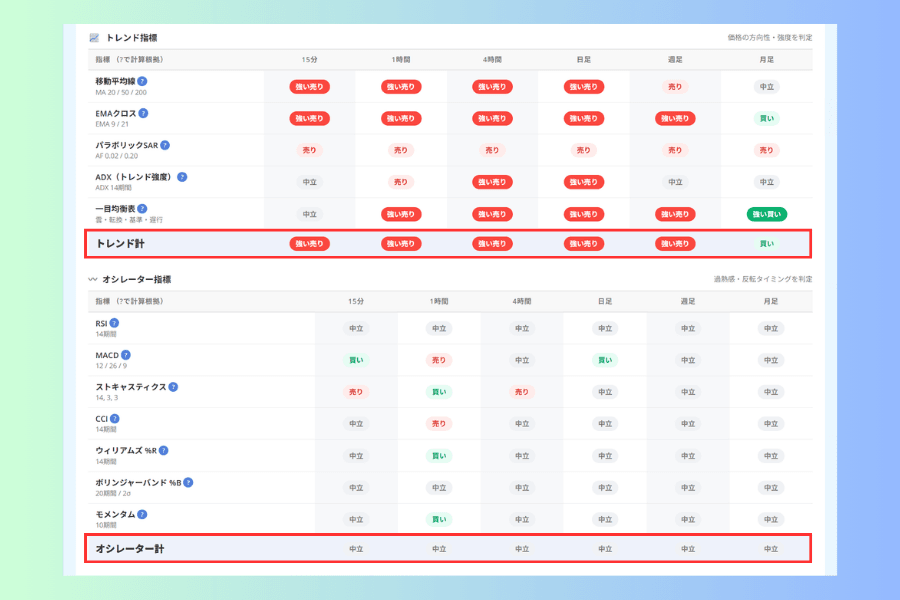The image size is (900, 600).
Task: Show the MACD help icon info
Action: pos(126,355)
